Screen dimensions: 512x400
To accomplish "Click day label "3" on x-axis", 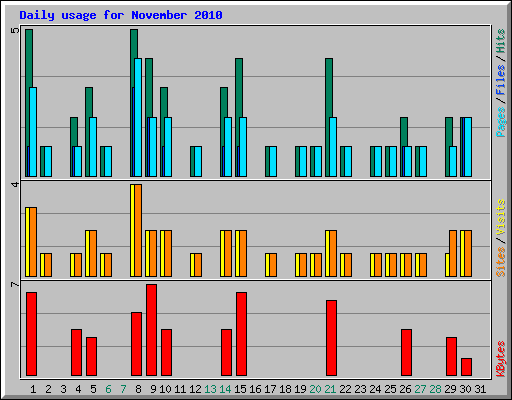I will click(63, 389).
